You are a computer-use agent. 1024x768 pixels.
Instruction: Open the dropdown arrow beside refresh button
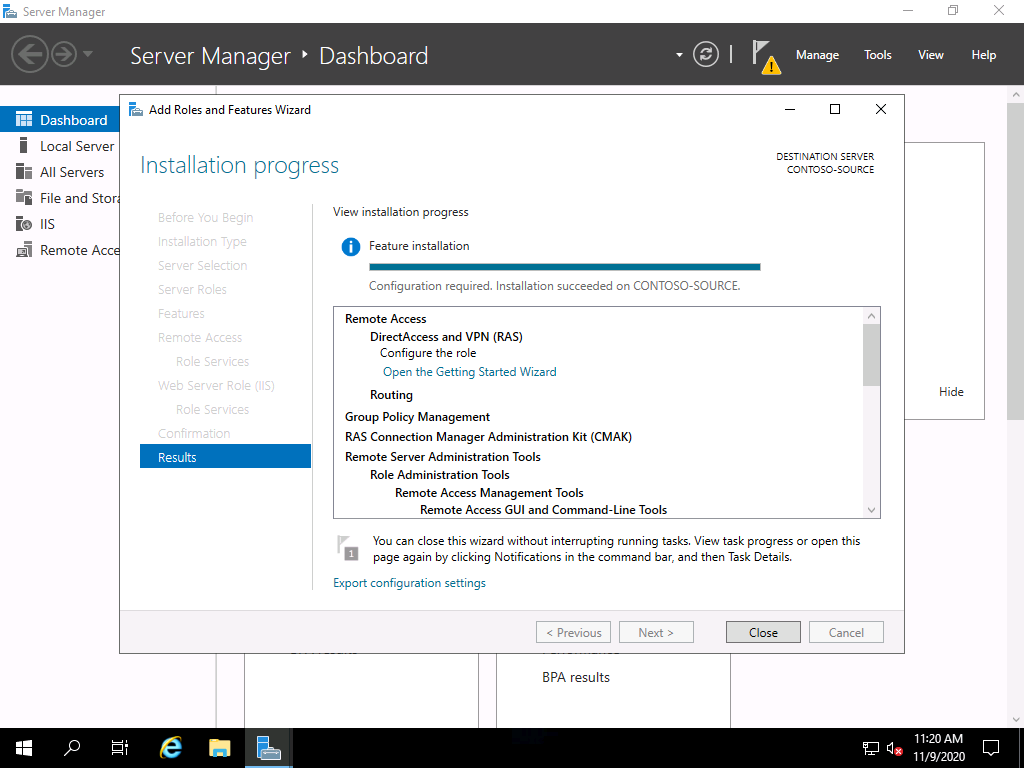click(x=679, y=55)
